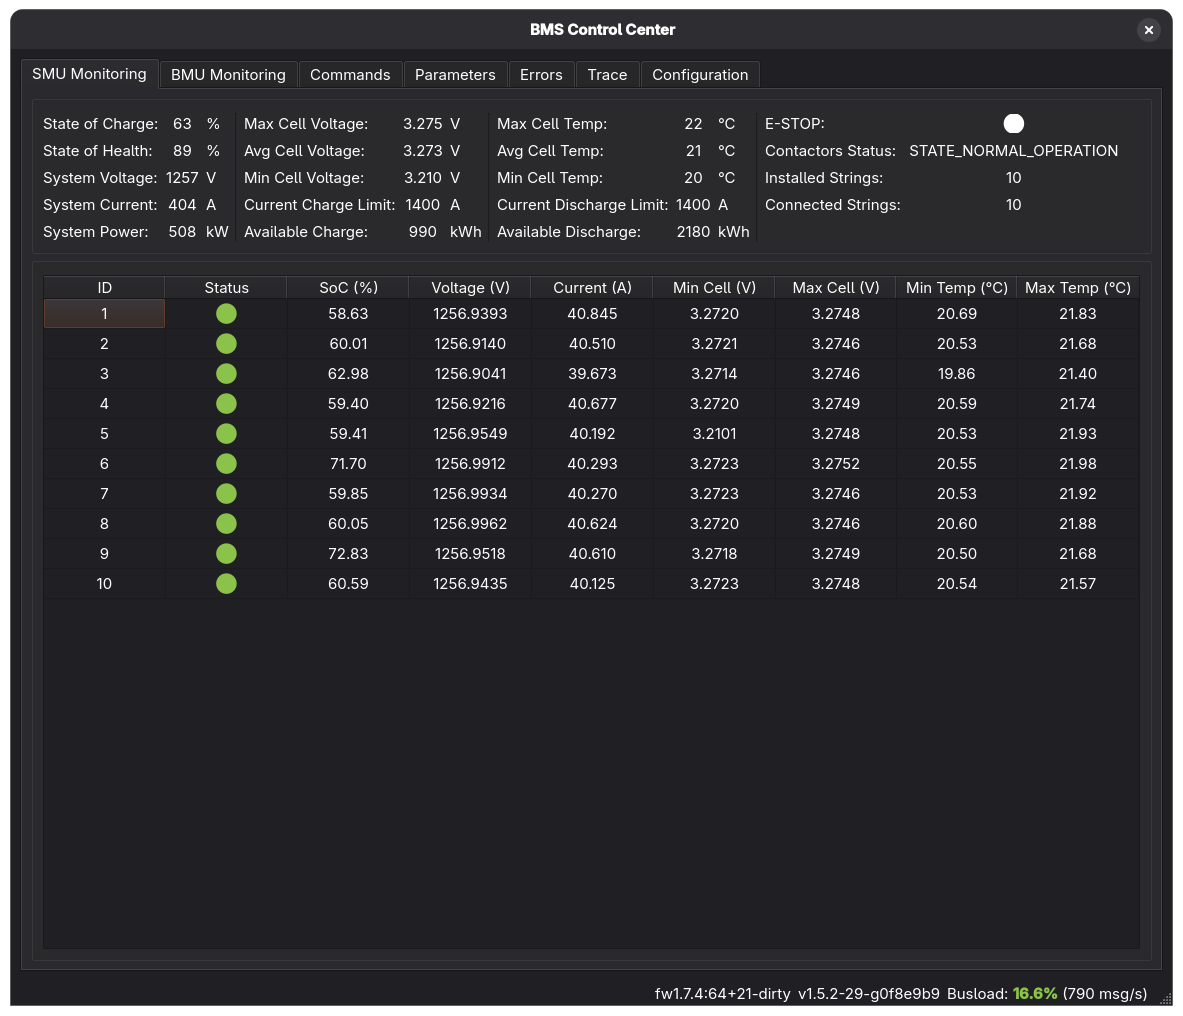This screenshot has width=1183, height=1016.
Task: Switch to the BMU Monitoring tab
Action: (x=228, y=75)
